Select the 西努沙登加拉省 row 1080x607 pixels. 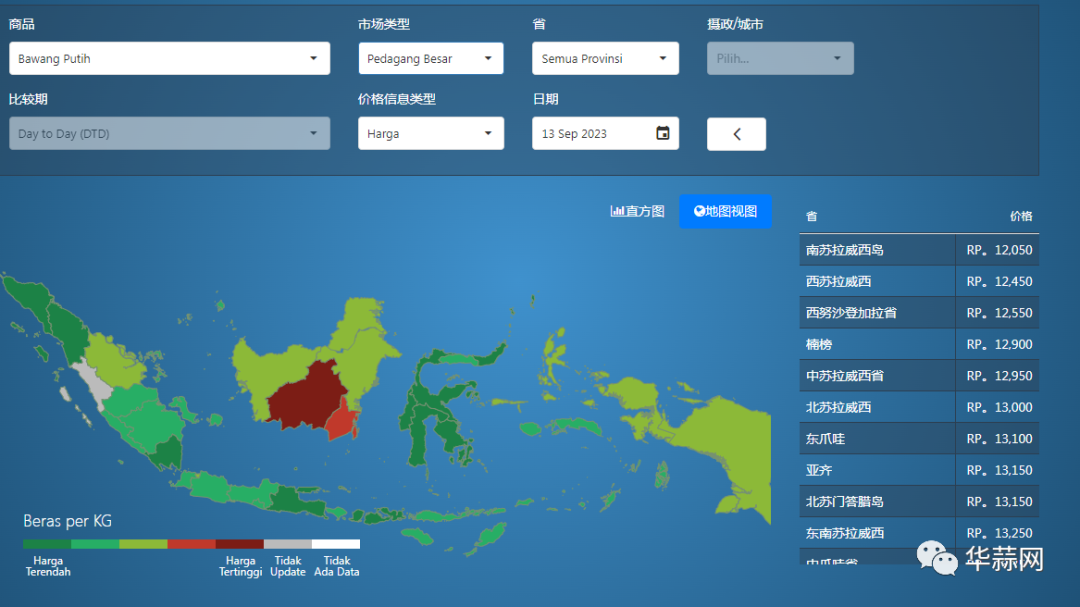pyautogui.click(x=919, y=313)
